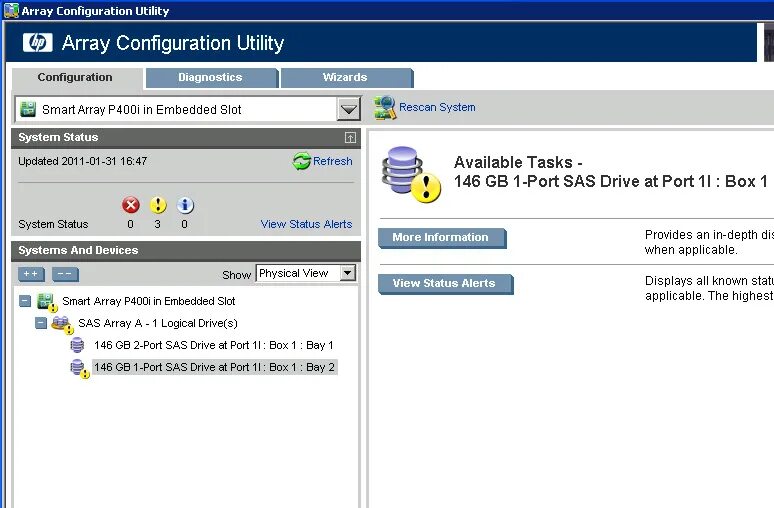
Task: Open the controller selection dropdown arrow
Action: point(348,109)
